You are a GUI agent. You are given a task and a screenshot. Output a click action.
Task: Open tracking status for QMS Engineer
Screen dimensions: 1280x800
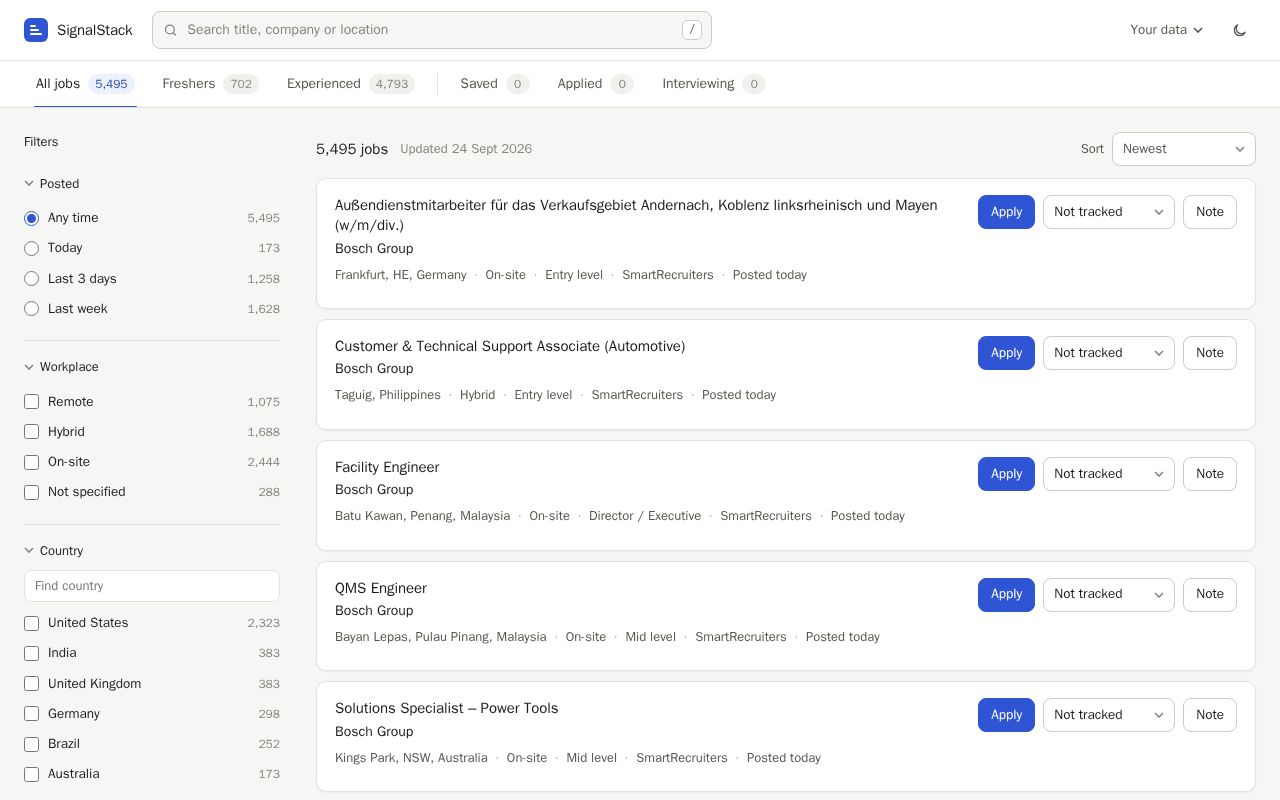click(1109, 594)
